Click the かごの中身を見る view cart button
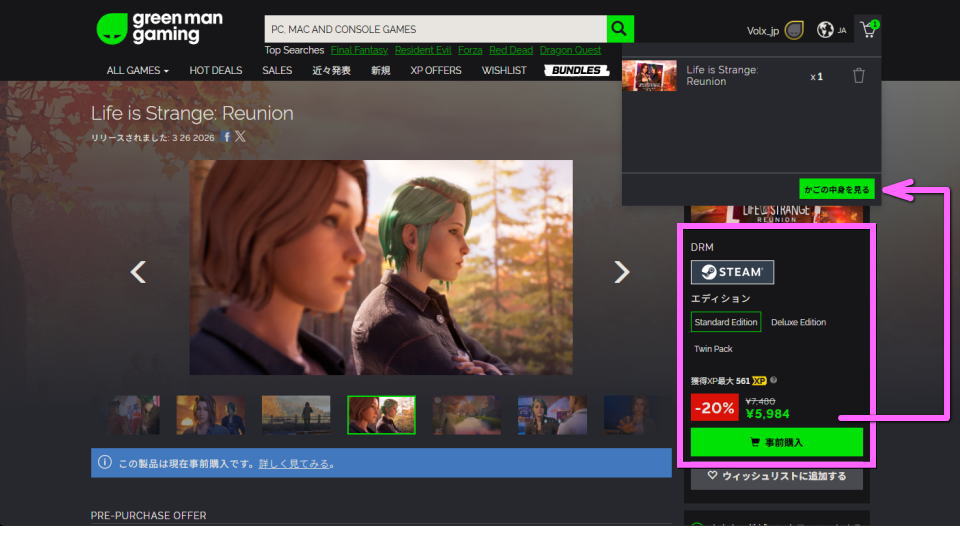 pyautogui.click(x=837, y=189)
